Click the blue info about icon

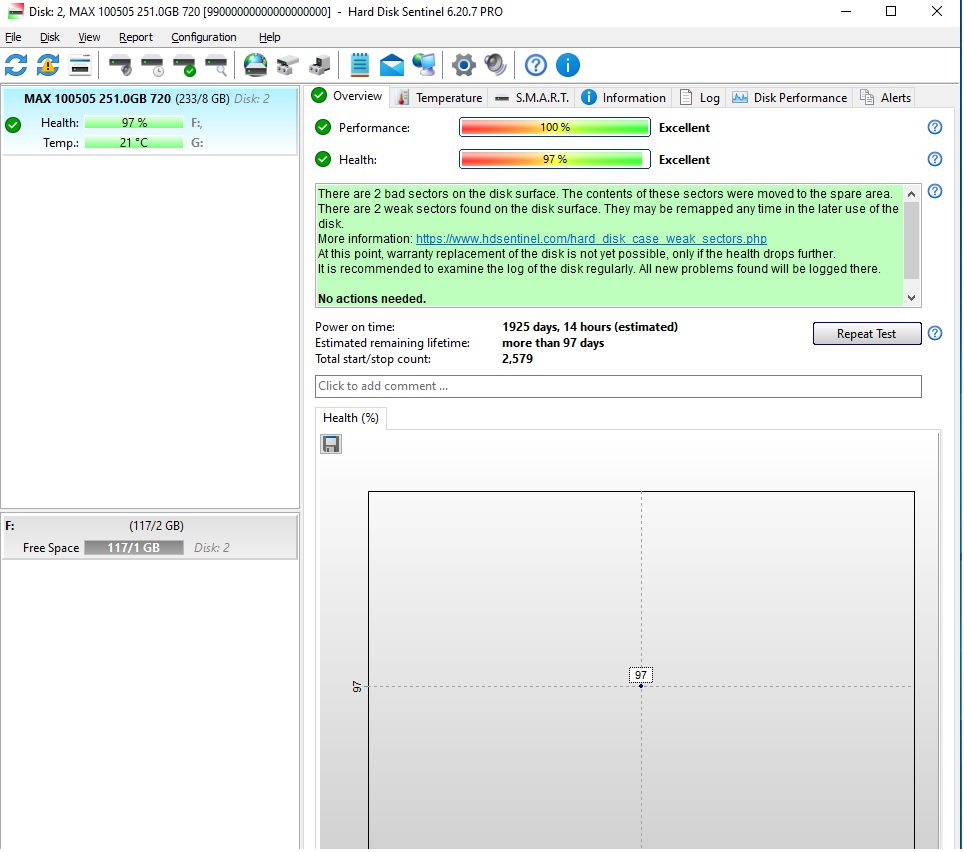coord(567,65)
